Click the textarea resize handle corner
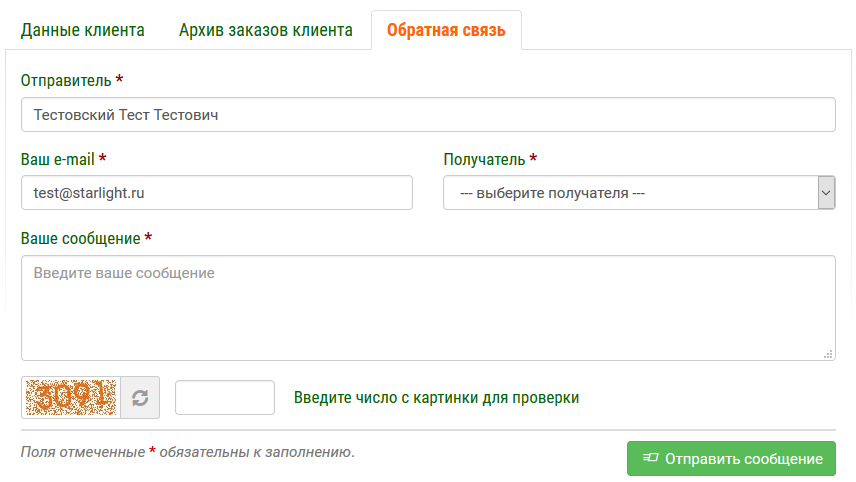The image size is (856, 482). (828, 354)
